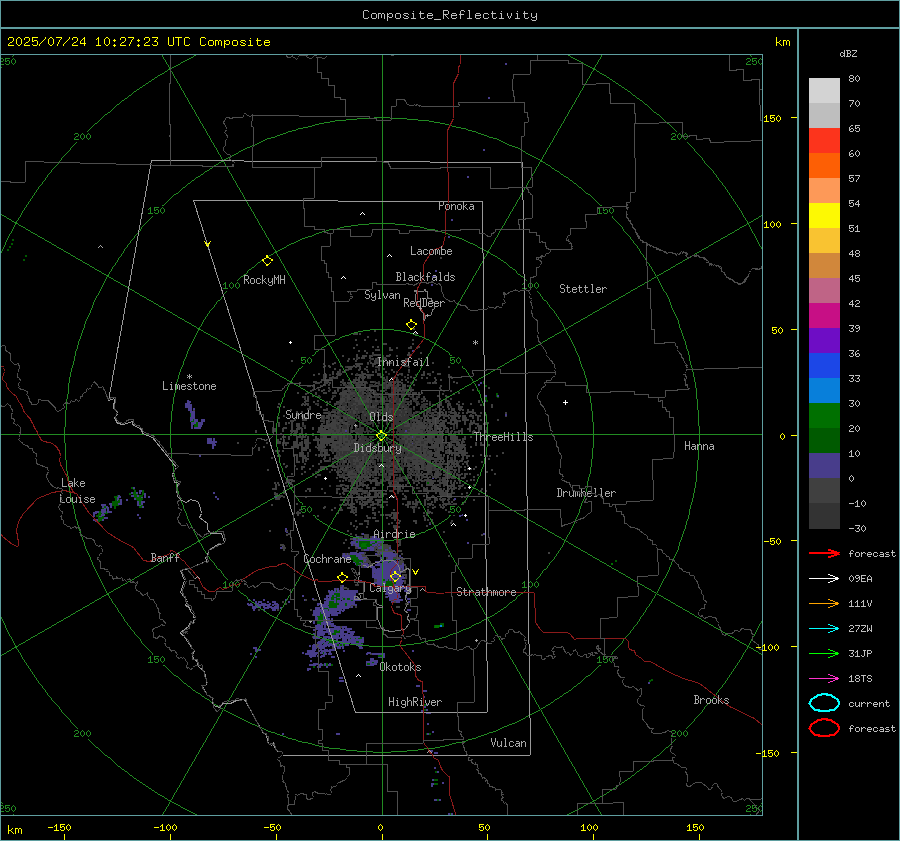900x841 pixels.
Task: Click the Stettler city label
Action: (583, 289)
